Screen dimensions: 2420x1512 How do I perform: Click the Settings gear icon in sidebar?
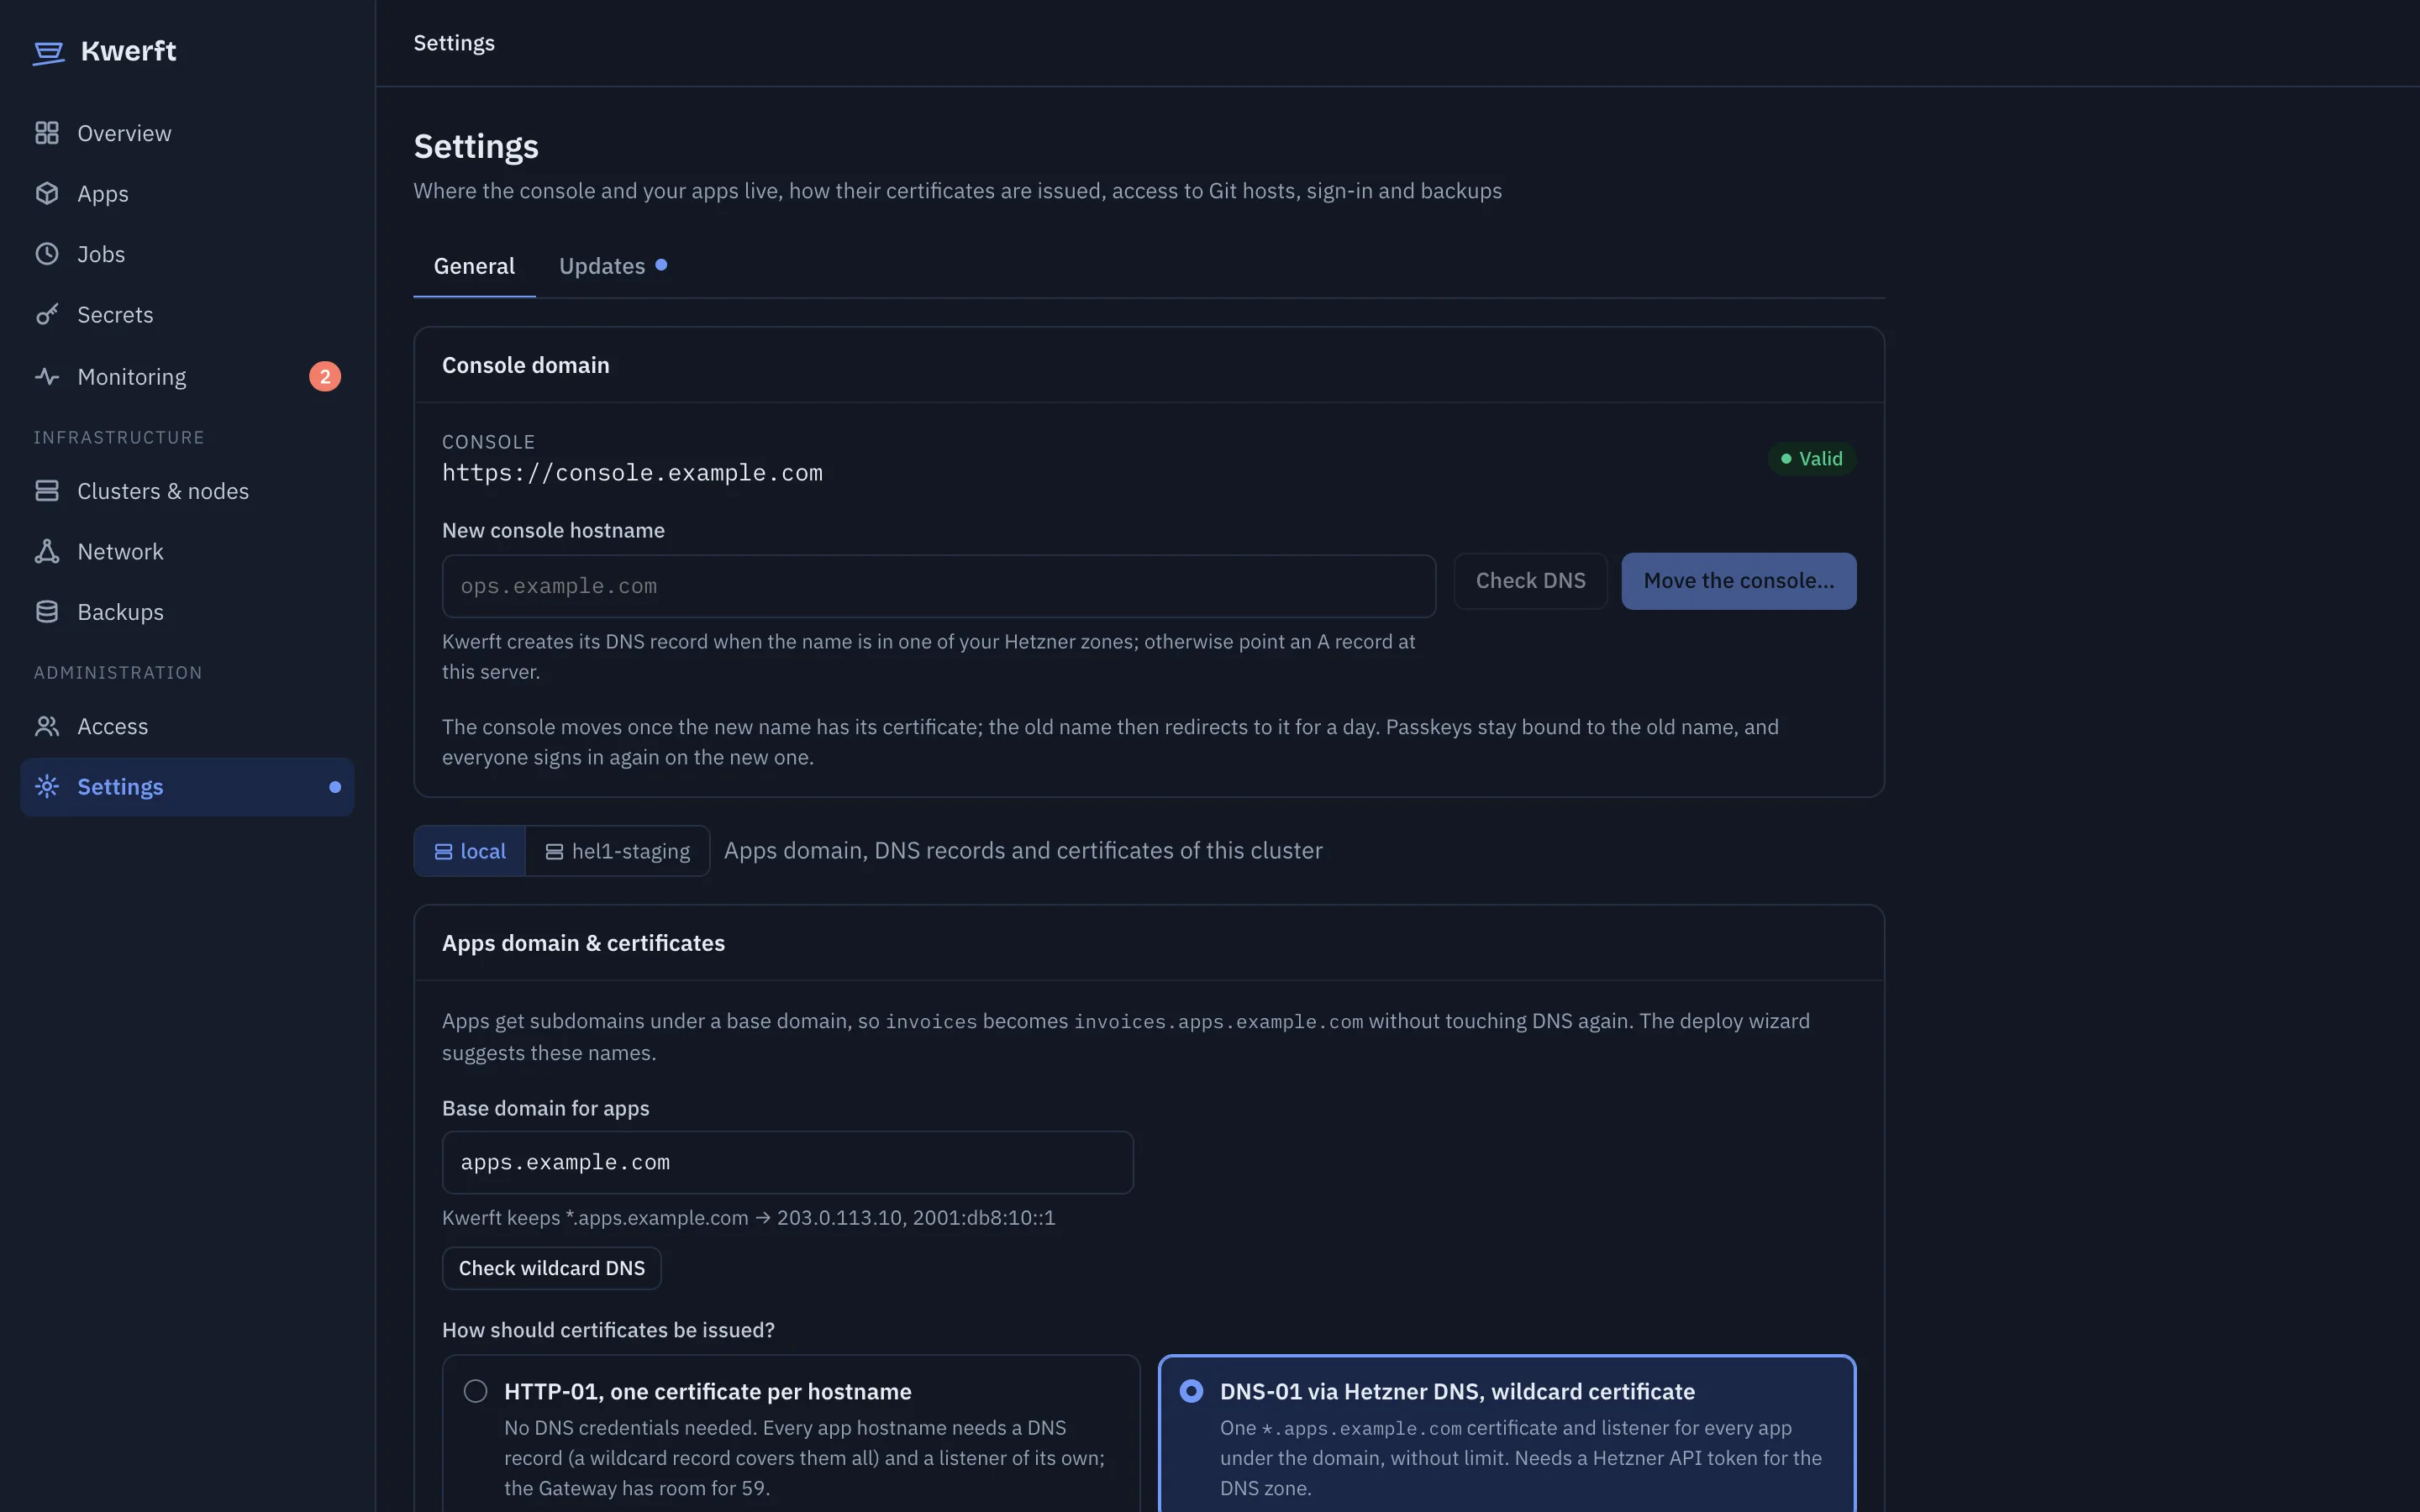coord(47,786)
